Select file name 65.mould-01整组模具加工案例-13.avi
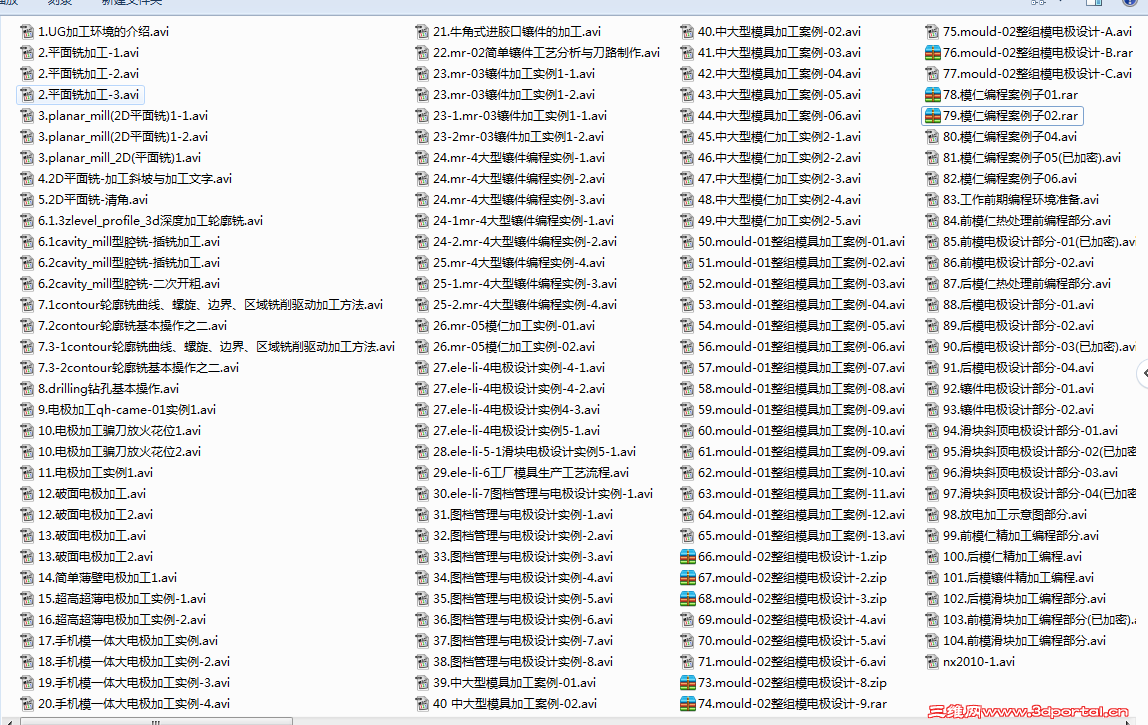1148x725 pixels. 801,535
